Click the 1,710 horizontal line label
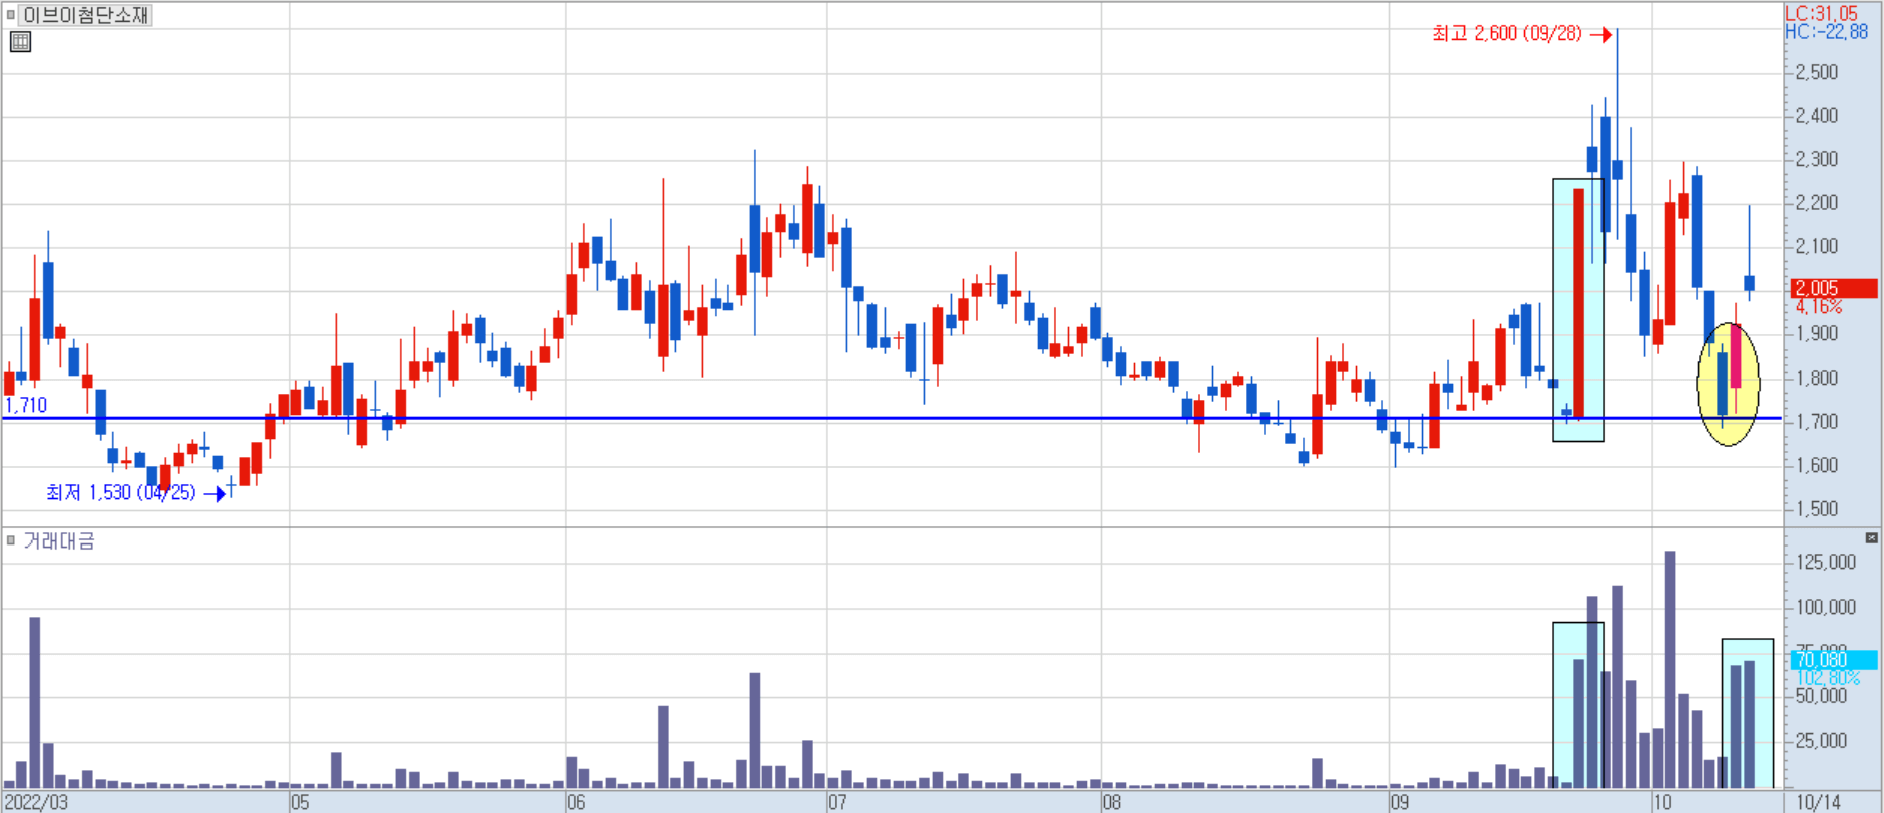The width and height of the screenshot is (1884, 813). 26,405
